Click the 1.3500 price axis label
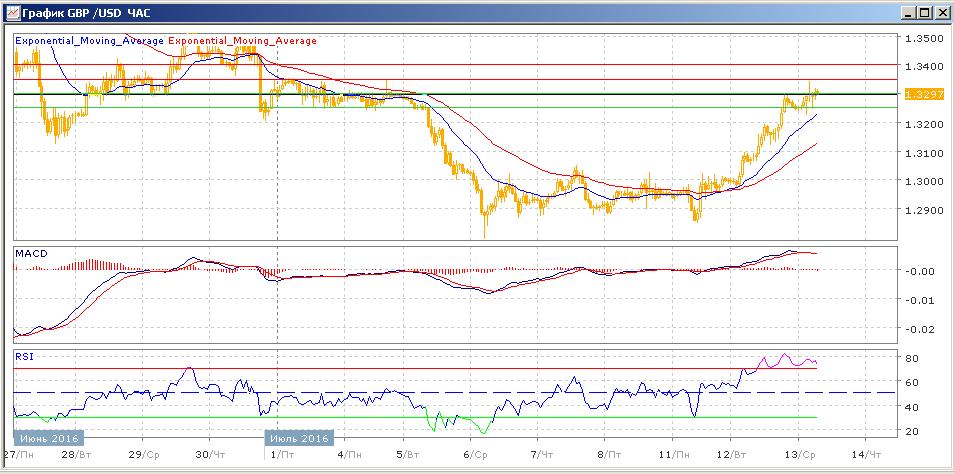The width and height of the screenshot is (954, 474). pos(920,38)
